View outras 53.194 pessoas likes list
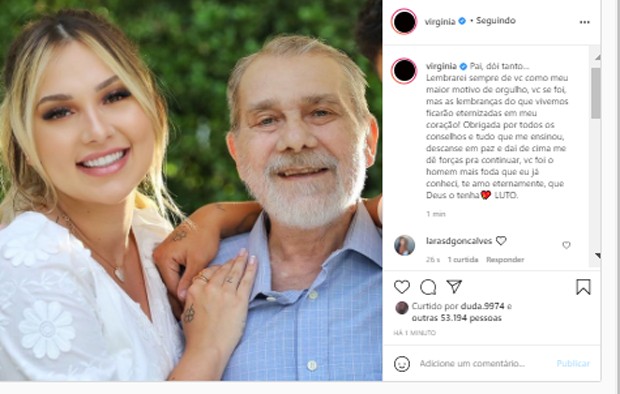620x394 pixels. coord(457,318)
